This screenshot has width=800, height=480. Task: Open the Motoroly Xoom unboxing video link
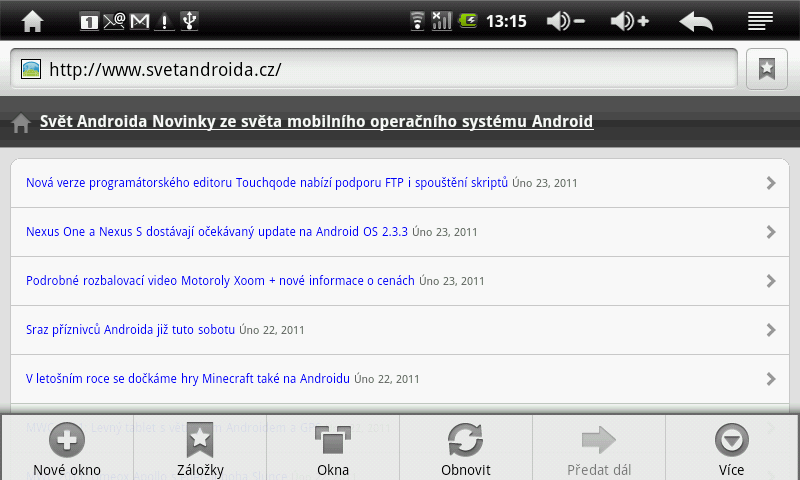[x=220, y=281]
